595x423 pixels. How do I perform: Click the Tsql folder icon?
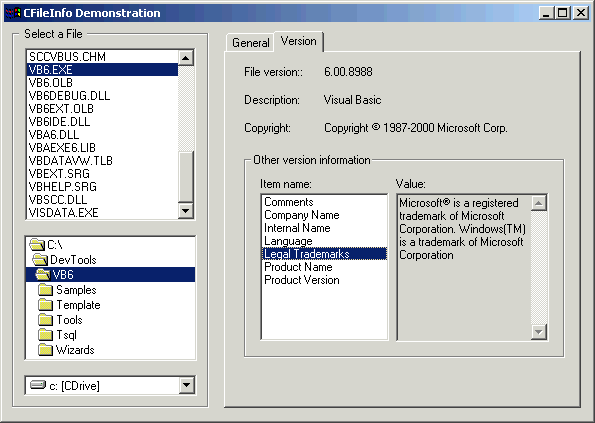tap(46, 335)
